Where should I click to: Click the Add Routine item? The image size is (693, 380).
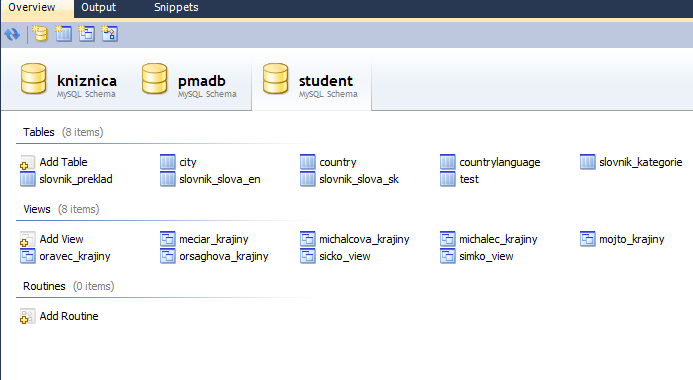pyautogui.click(x=59, y=316)
